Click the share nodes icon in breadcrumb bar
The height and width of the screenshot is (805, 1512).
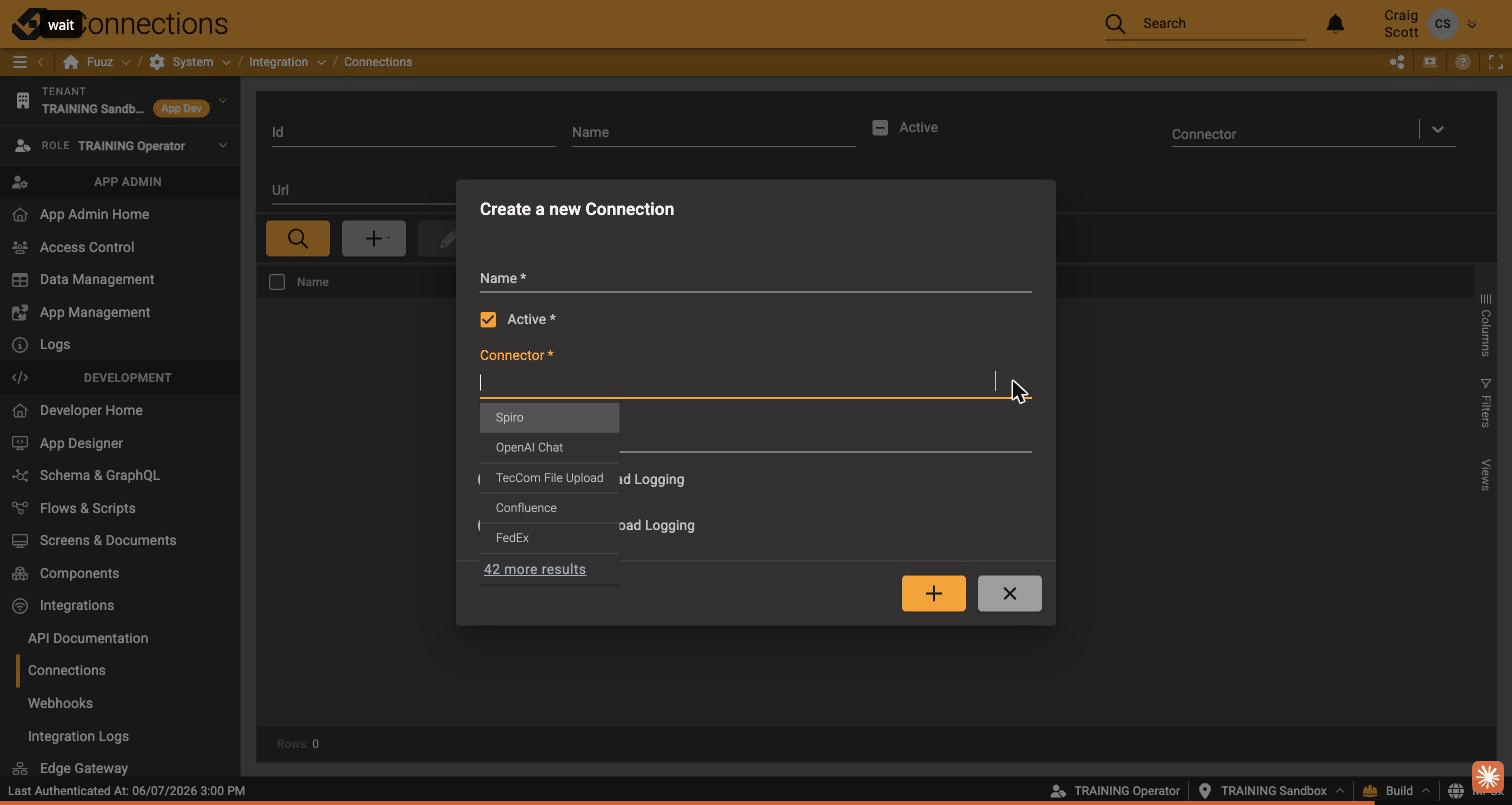point(1397,62)
